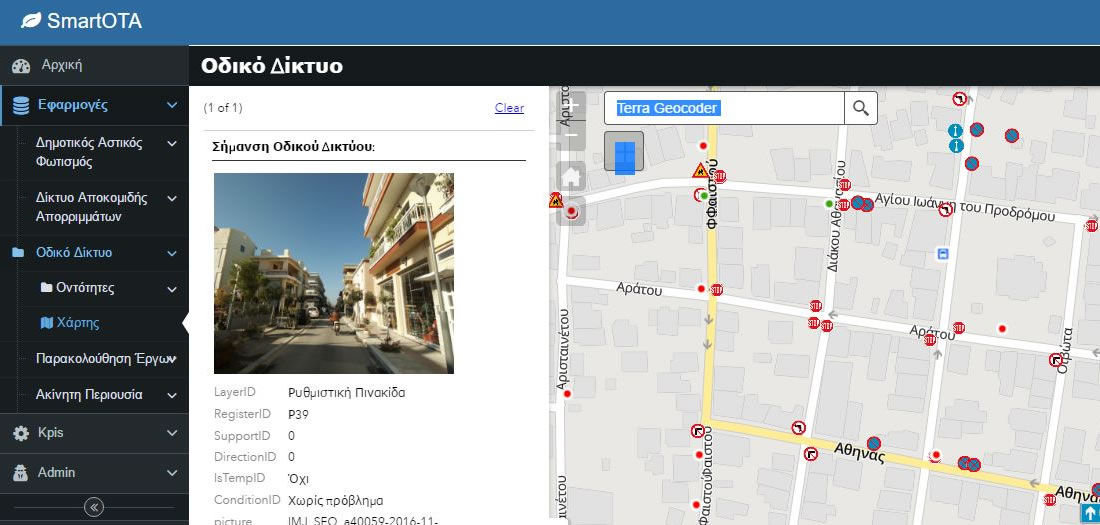The image size is (1100, 525).
Task: Open the Αρχική dashboard page
Action: point(62,65)
